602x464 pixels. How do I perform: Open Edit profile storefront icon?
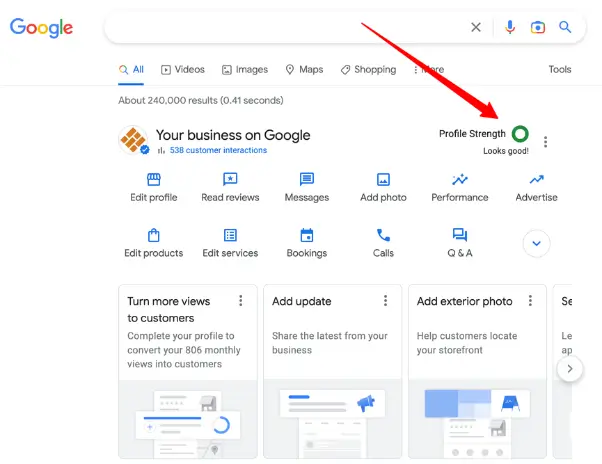pos(154,179)
